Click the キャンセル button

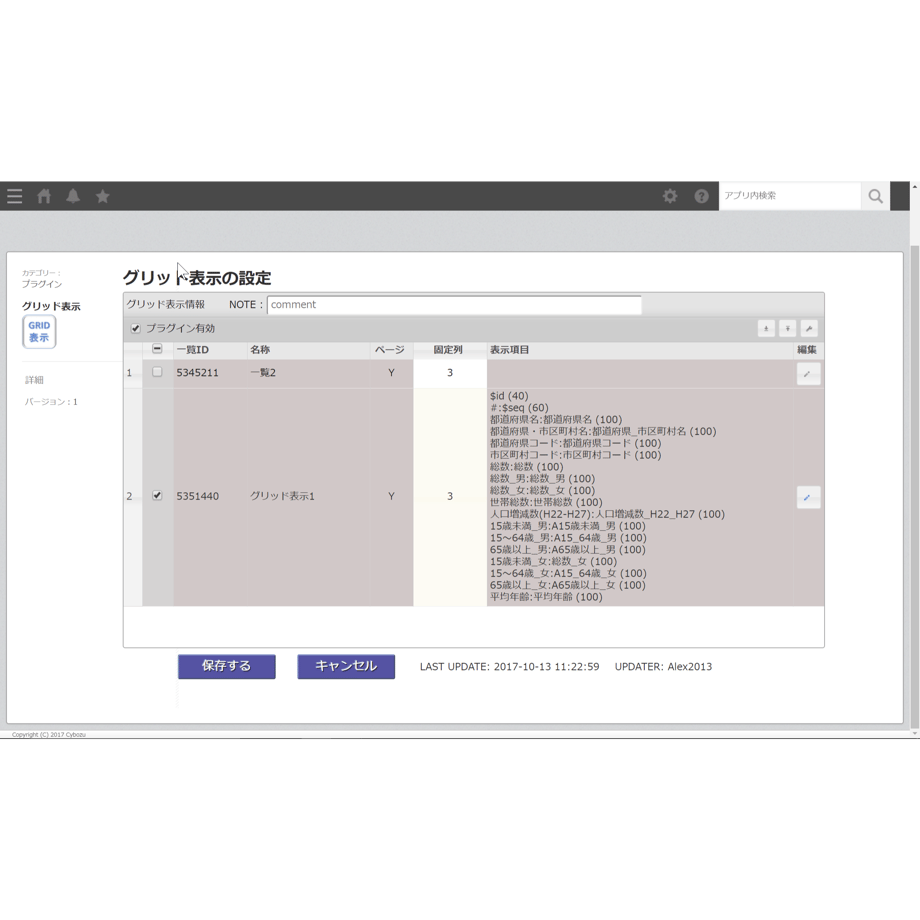coord(346,667)
